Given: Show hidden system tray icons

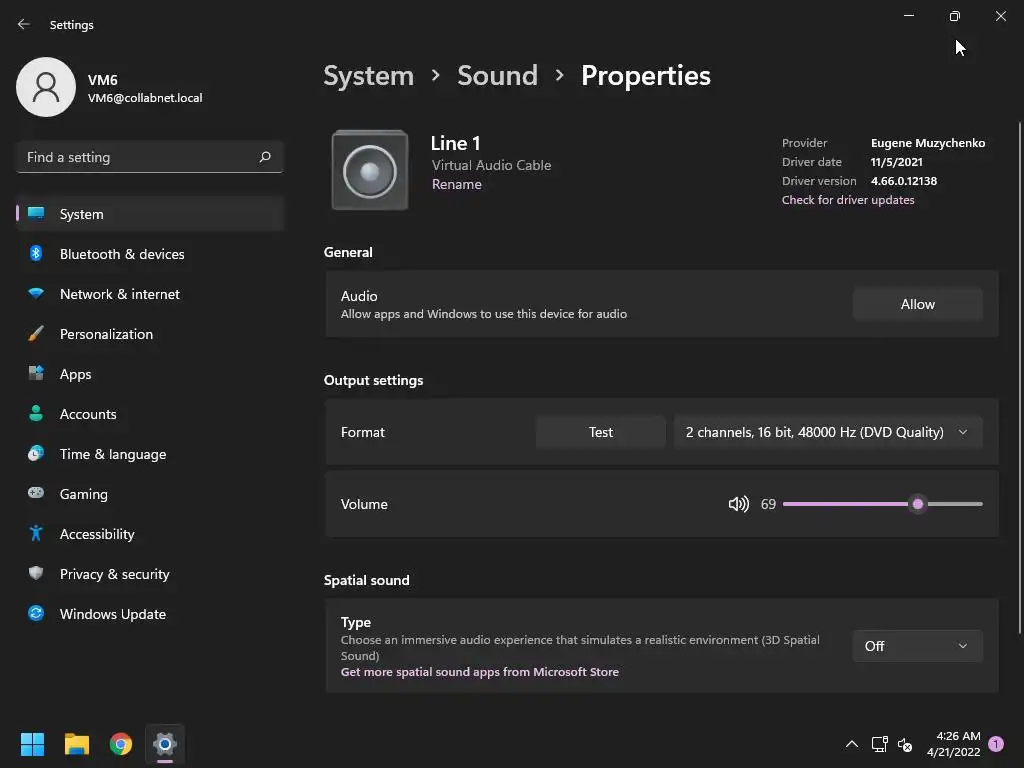Looking at the screenshot, I should [x=852, y=744].
